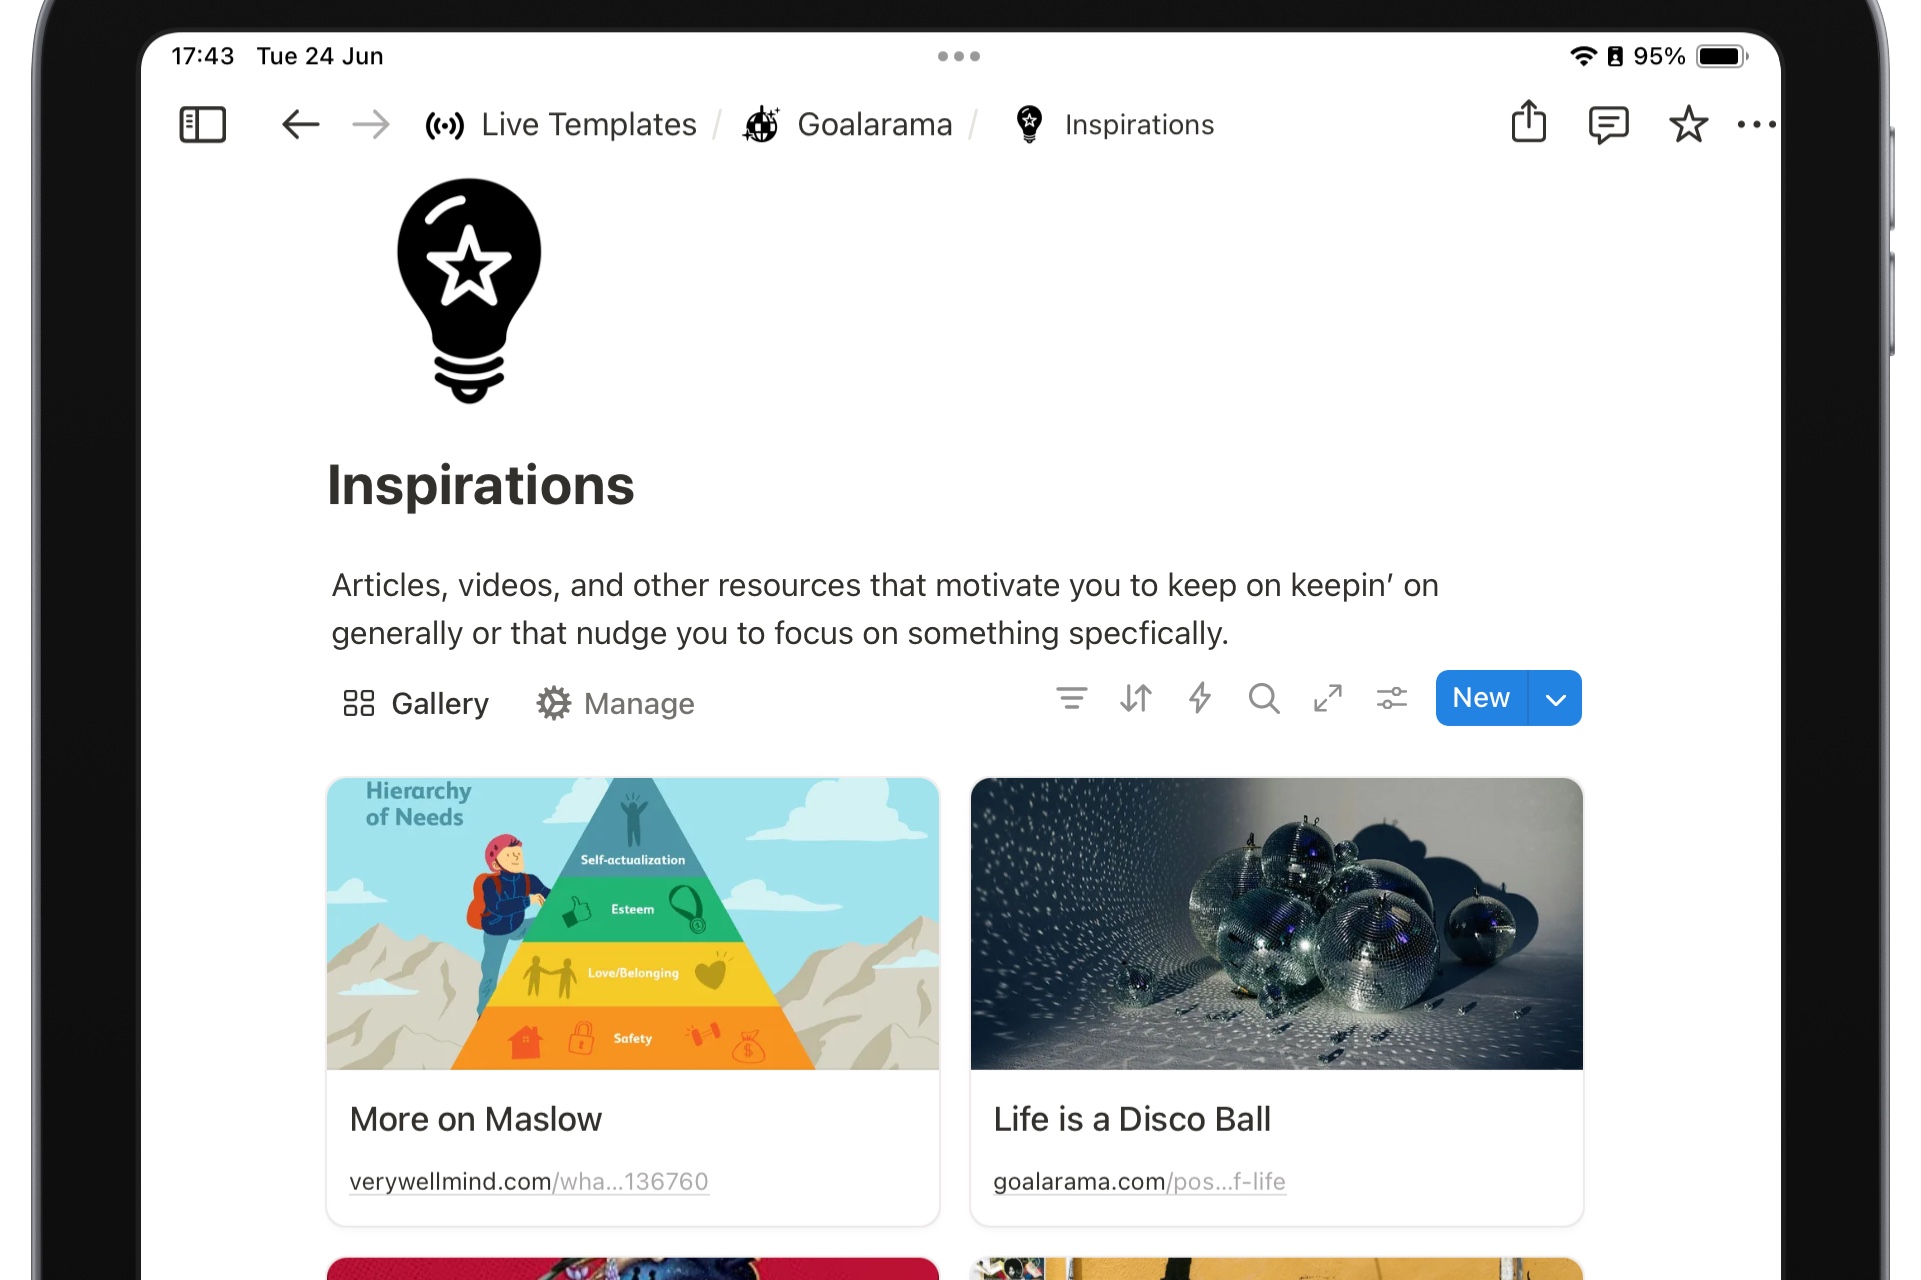Go forward with the right arrow
This screenshot has height=1280, width=1921.
(370, 125)
